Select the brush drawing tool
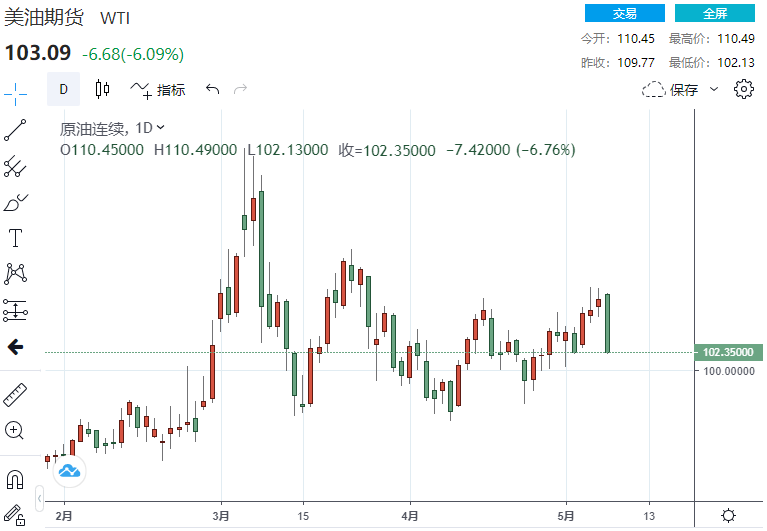767x531 pixels. pyautogui.click(x=15, y=202)
